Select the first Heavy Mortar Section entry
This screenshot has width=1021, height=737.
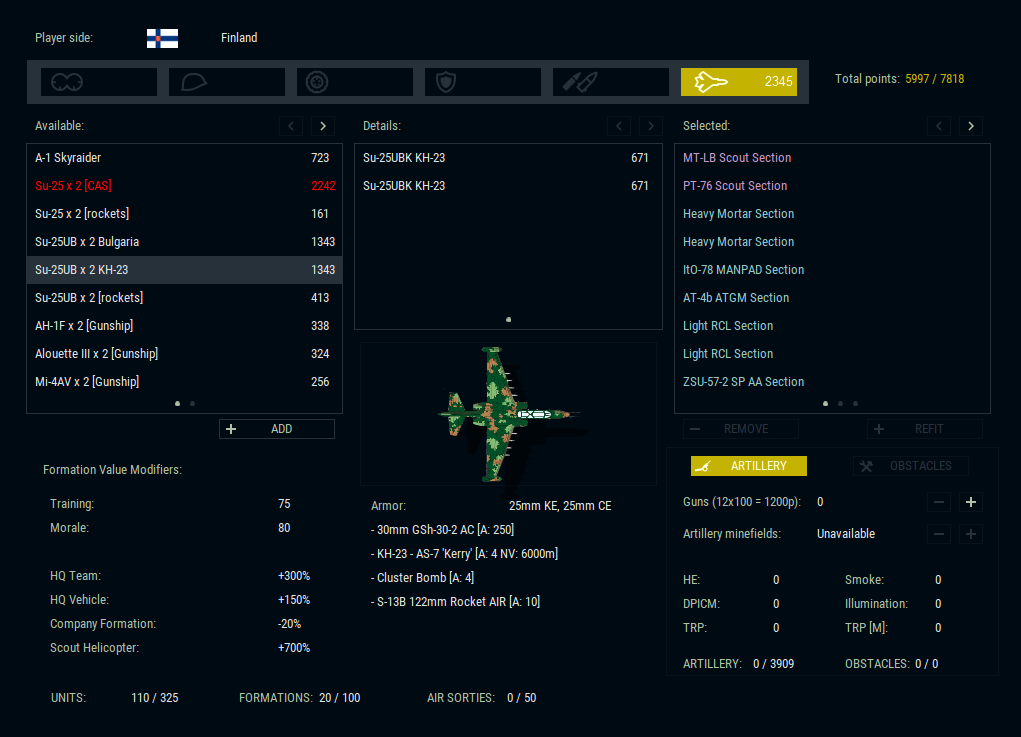tap(832, 214)
